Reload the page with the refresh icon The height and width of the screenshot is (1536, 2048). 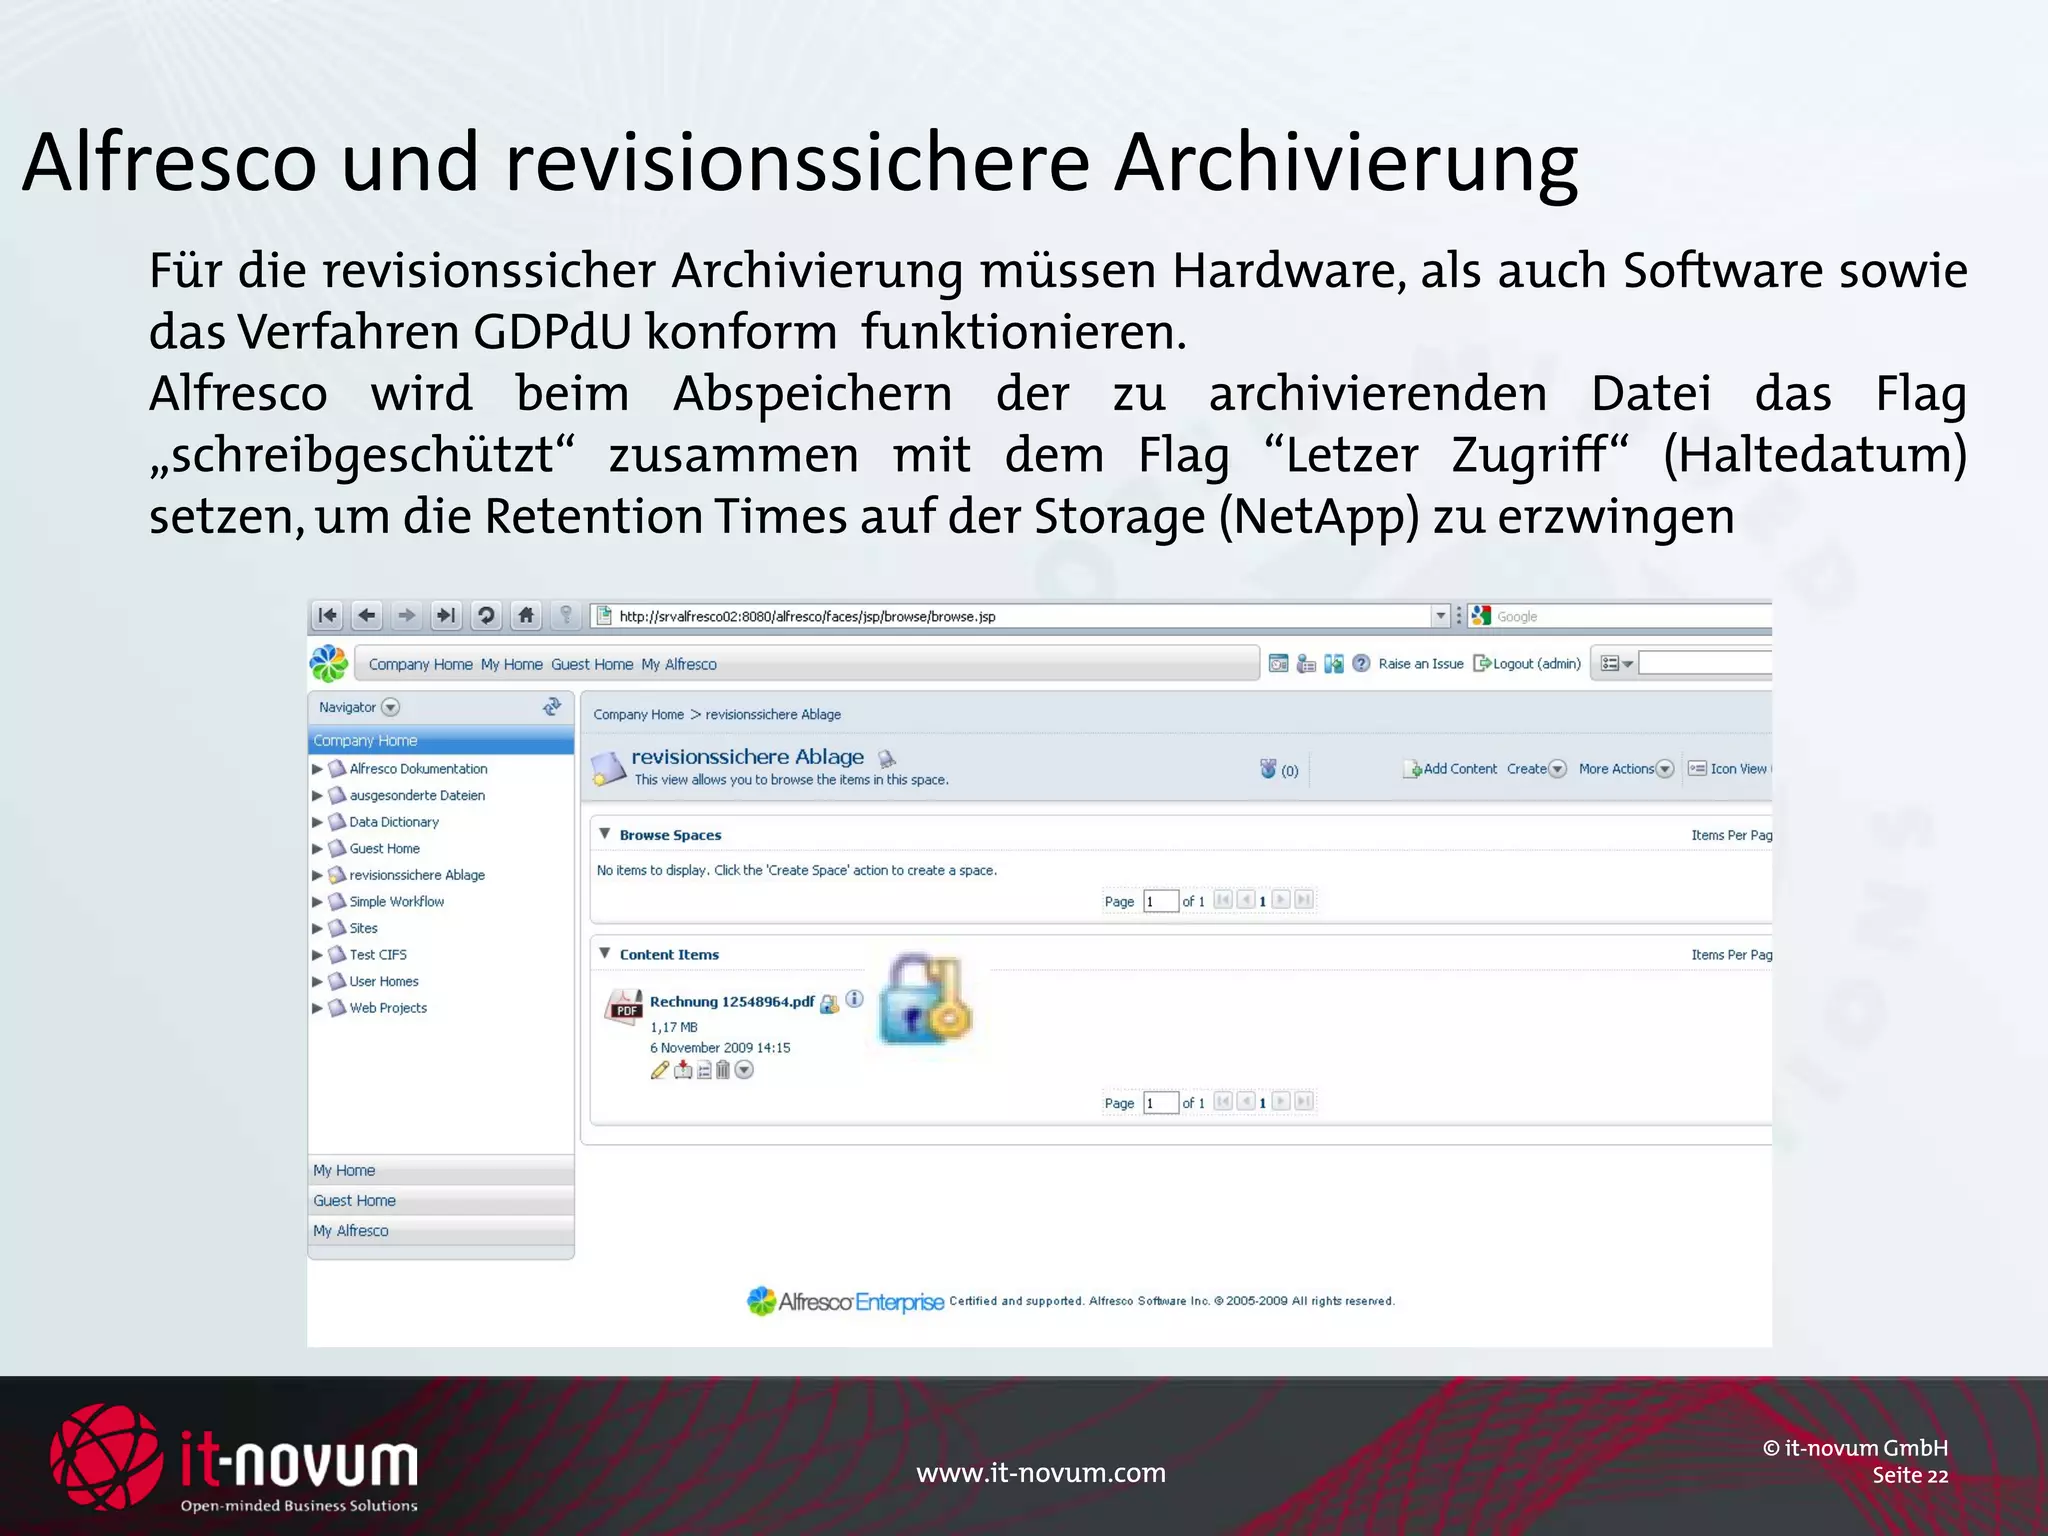[x=486, y=616]
